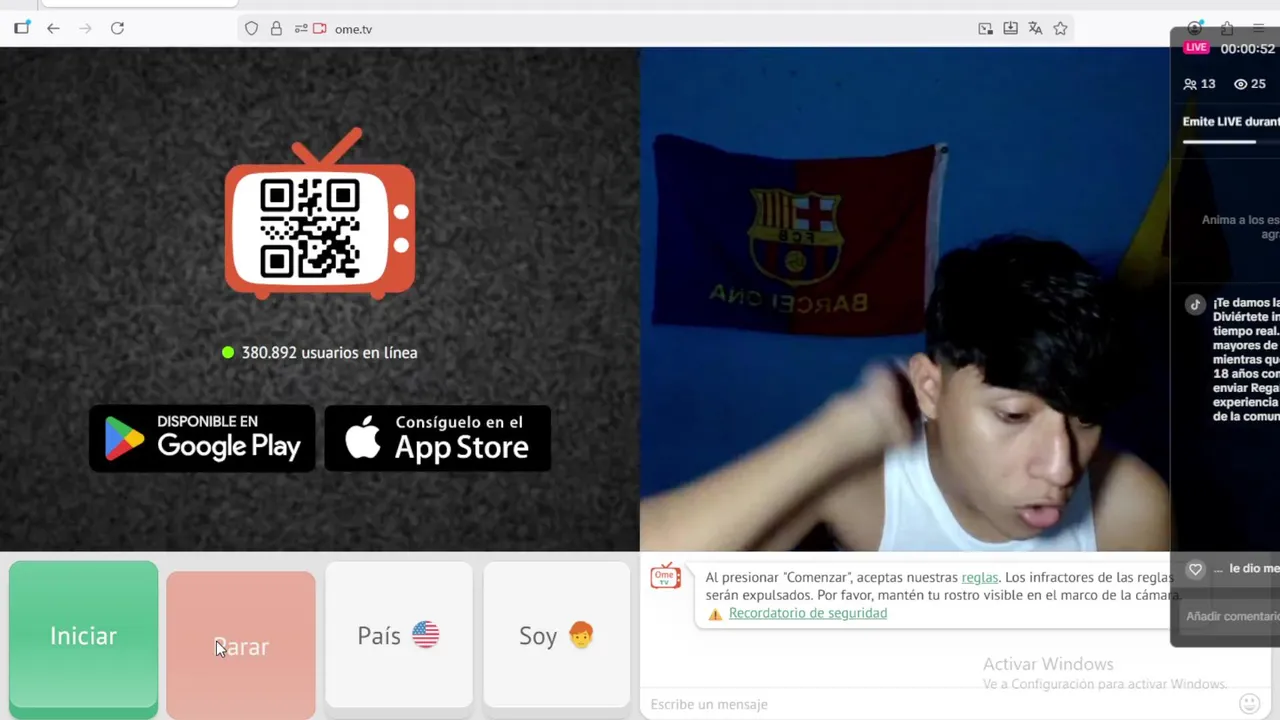Click the 25 viewers eye counter
The width and height of the screenshot is (1280, 720).
pyautogui.click(x=1250, y=84)
